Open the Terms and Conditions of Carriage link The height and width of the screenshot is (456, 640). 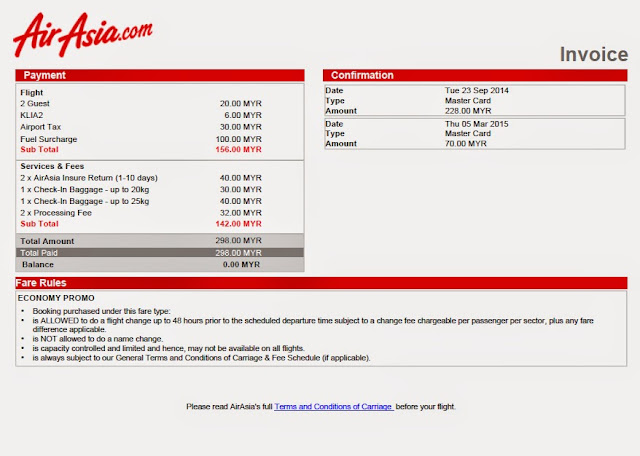333,407
